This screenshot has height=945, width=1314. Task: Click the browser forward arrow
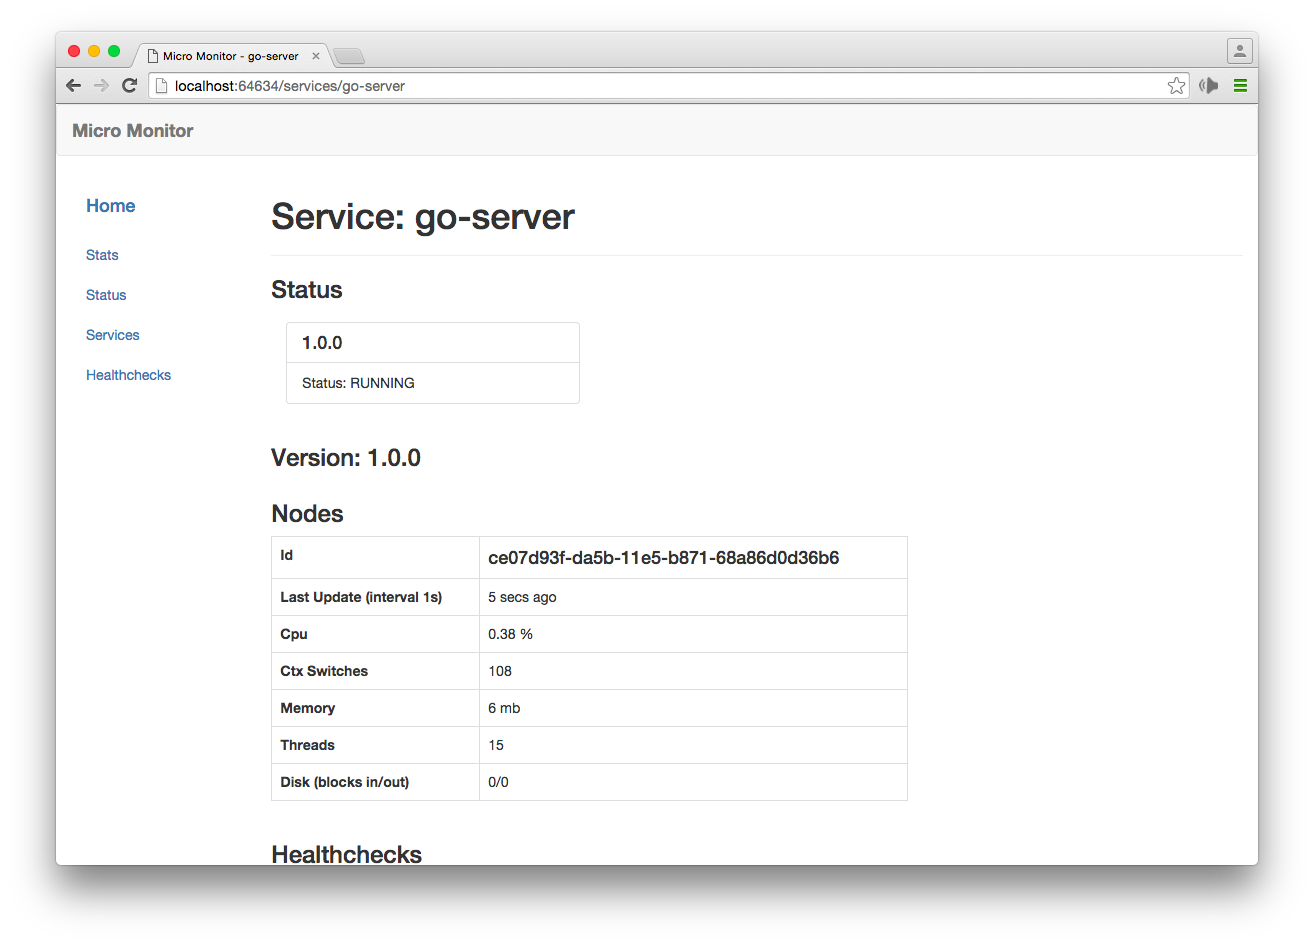(101, 85)
